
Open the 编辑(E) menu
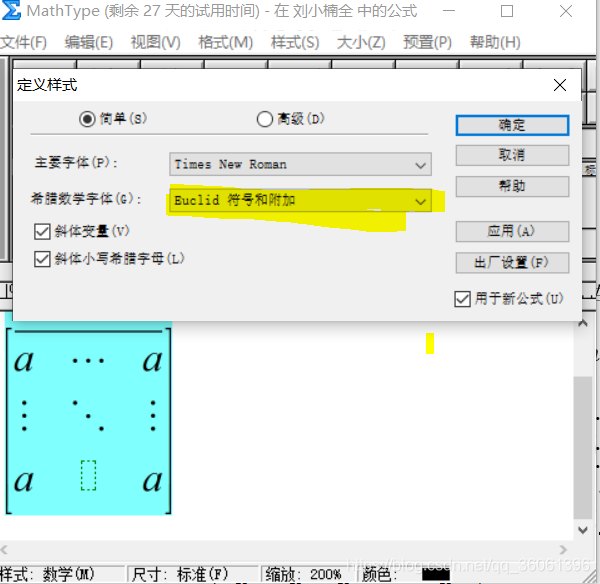coord(89,42)
